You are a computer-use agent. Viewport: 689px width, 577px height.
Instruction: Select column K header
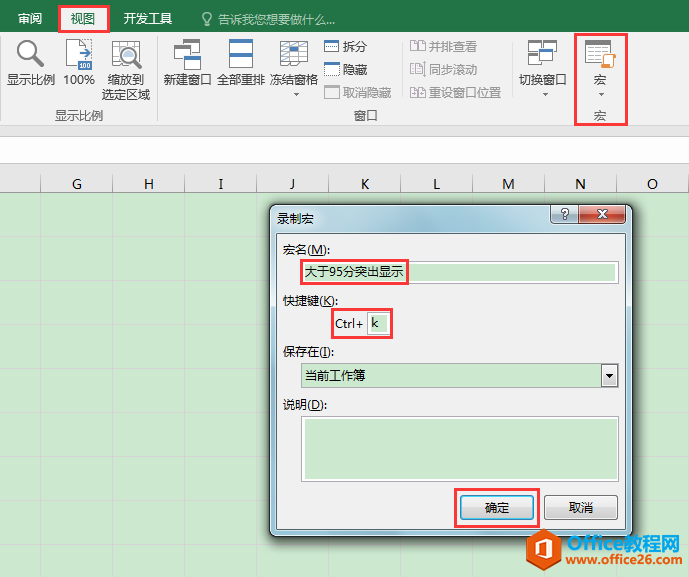[365, 184]
